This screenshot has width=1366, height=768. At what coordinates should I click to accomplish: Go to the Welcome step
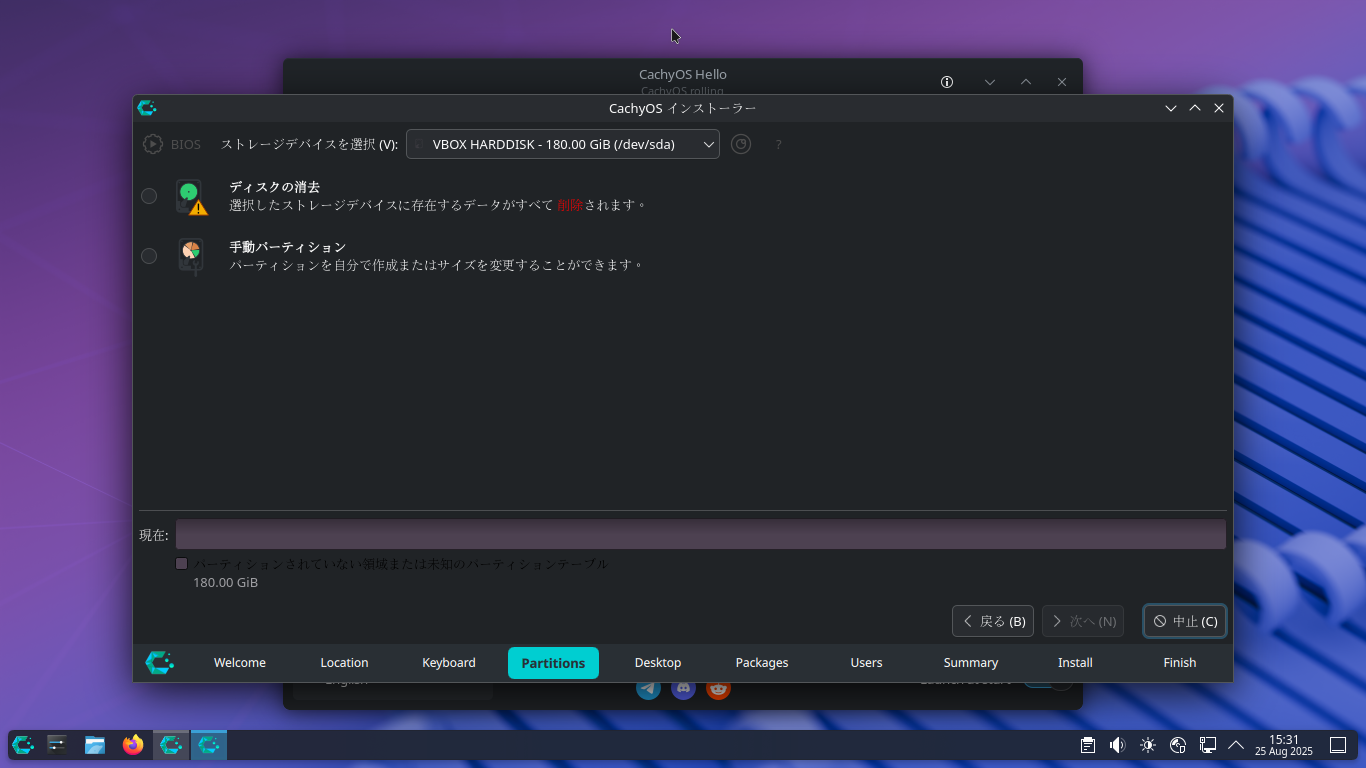coord(240,663)
